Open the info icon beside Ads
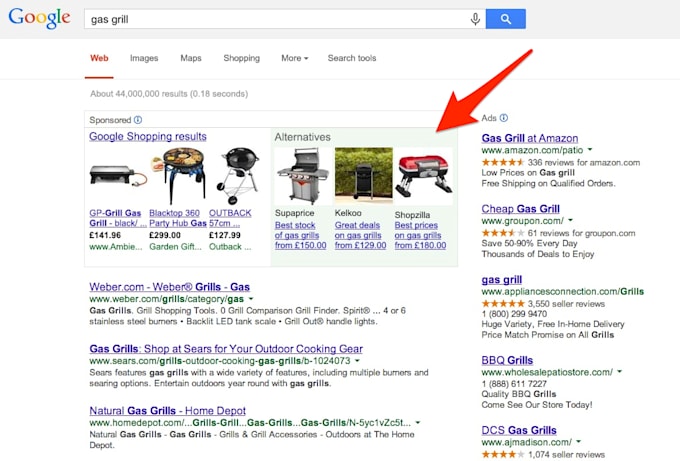 [x=503, y=118]
